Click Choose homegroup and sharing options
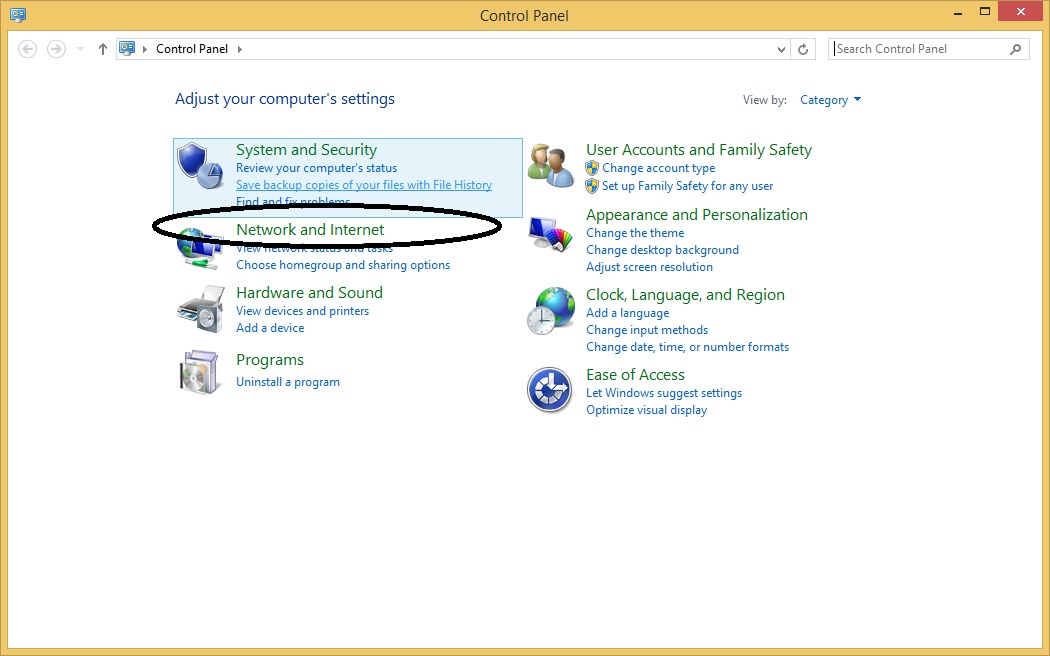Image resolution: width=1050 pixels, height=656 pixels. [x=343, y=265]
